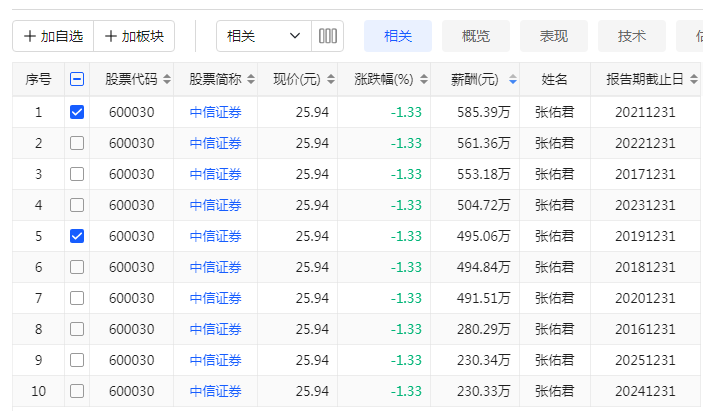Select salary value 561.36万

coord(484,143)
